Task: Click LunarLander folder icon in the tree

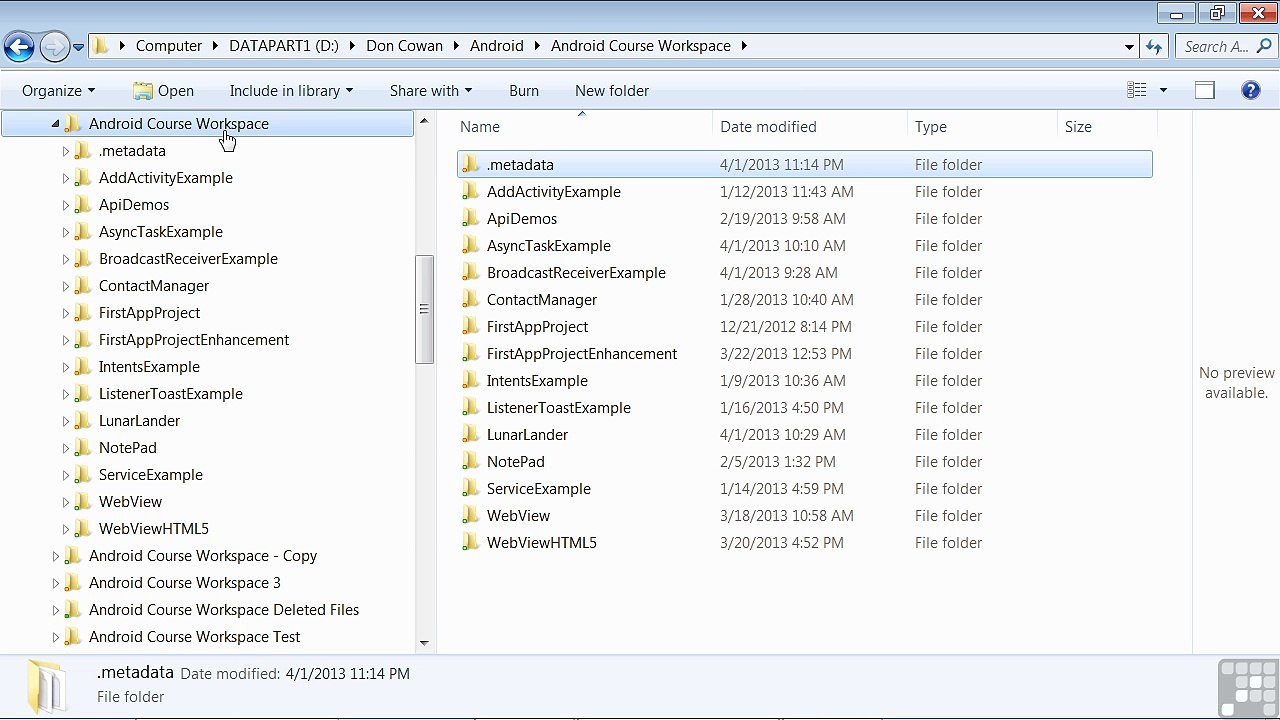Action: [x=83, y=421]
